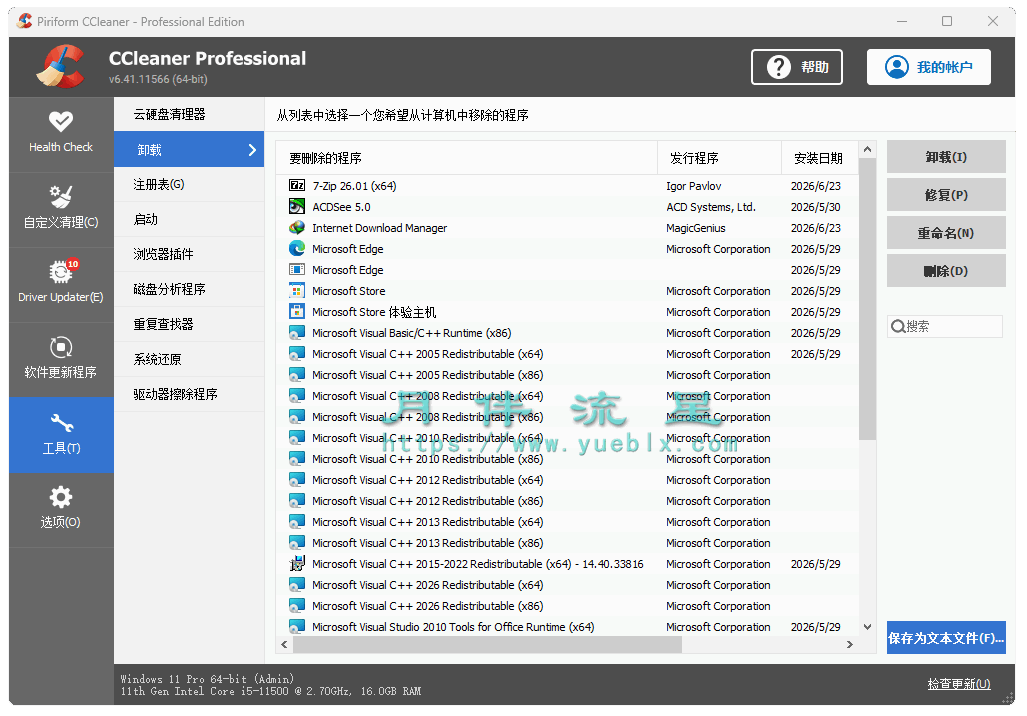Viewport: 1027px width, 716px height.
Task: Sort by 发行程序 publisher column
Action: tap(719, 158)
